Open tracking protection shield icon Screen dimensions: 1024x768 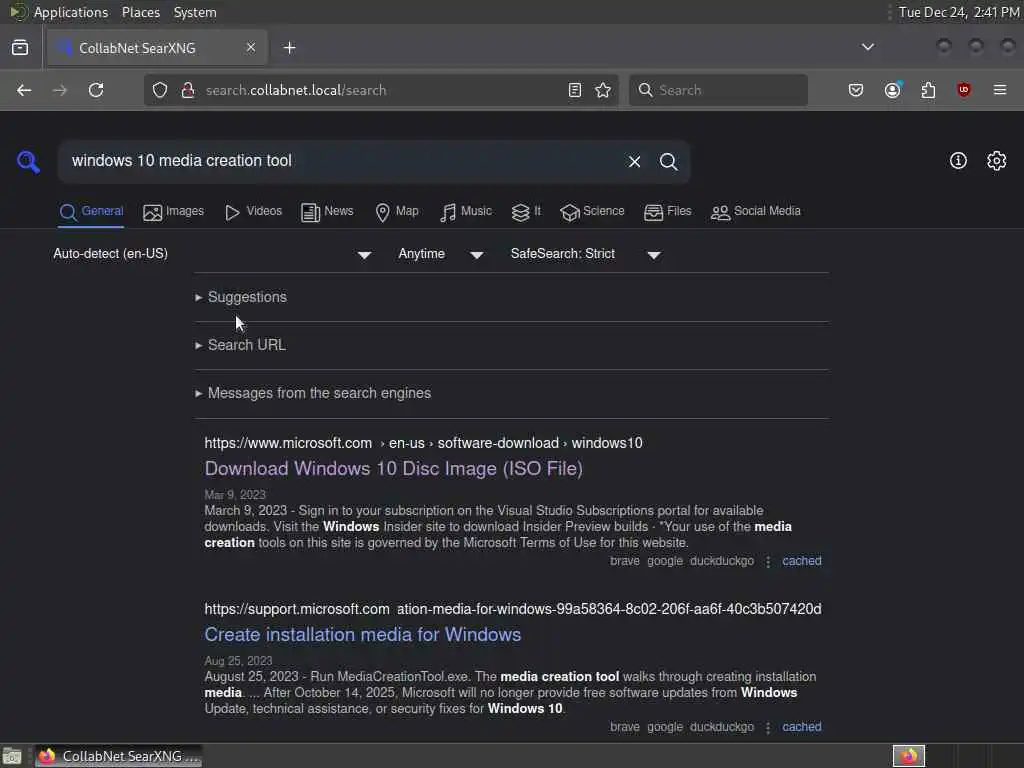pos(160,90)
